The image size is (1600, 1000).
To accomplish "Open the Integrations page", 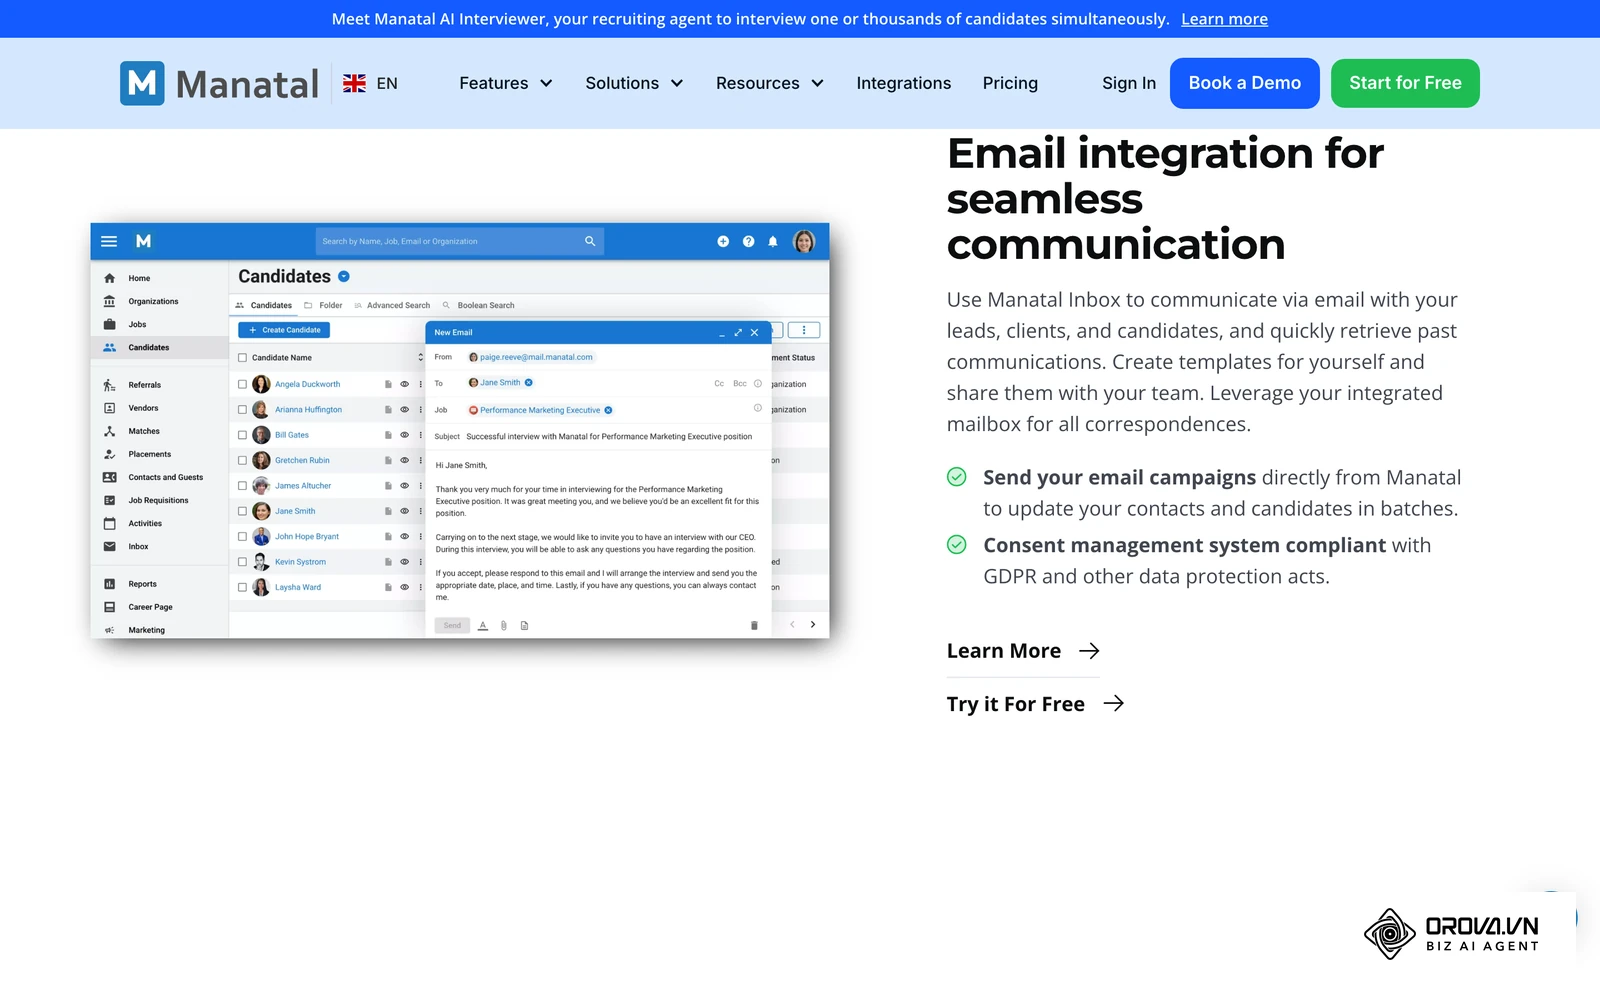I will pos(904,83).
